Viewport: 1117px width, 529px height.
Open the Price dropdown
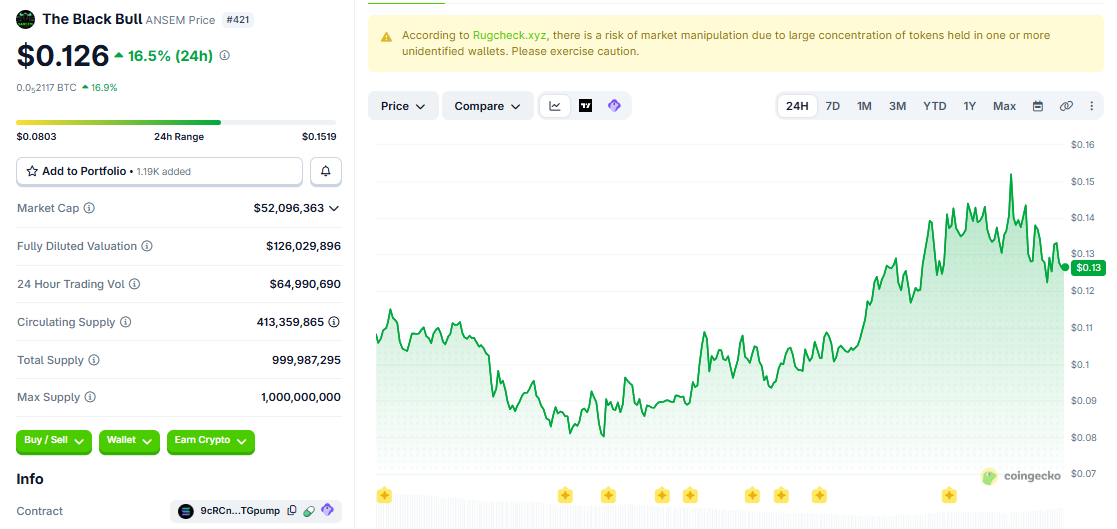(x=403, y=106)
